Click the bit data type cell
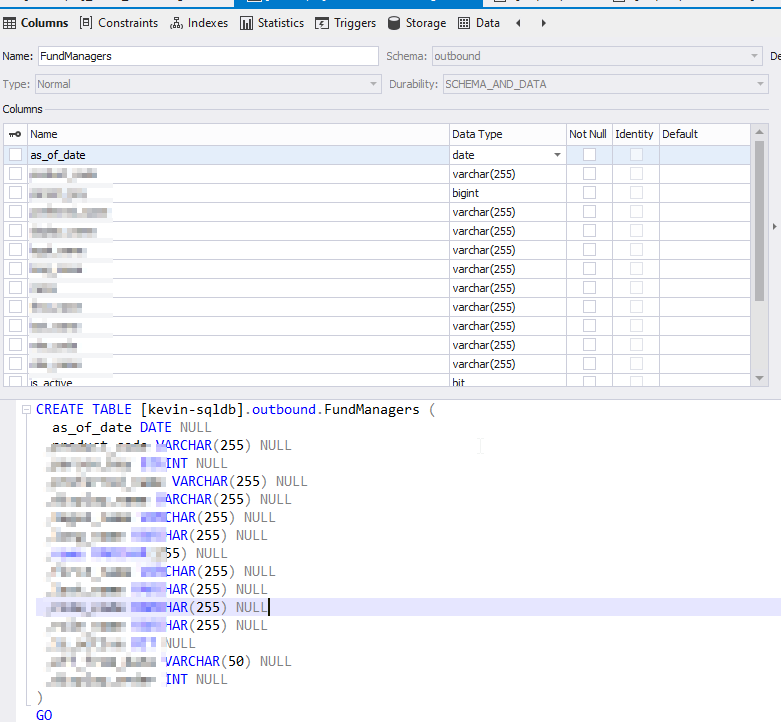781x722 pixels. tap(508, 381)
